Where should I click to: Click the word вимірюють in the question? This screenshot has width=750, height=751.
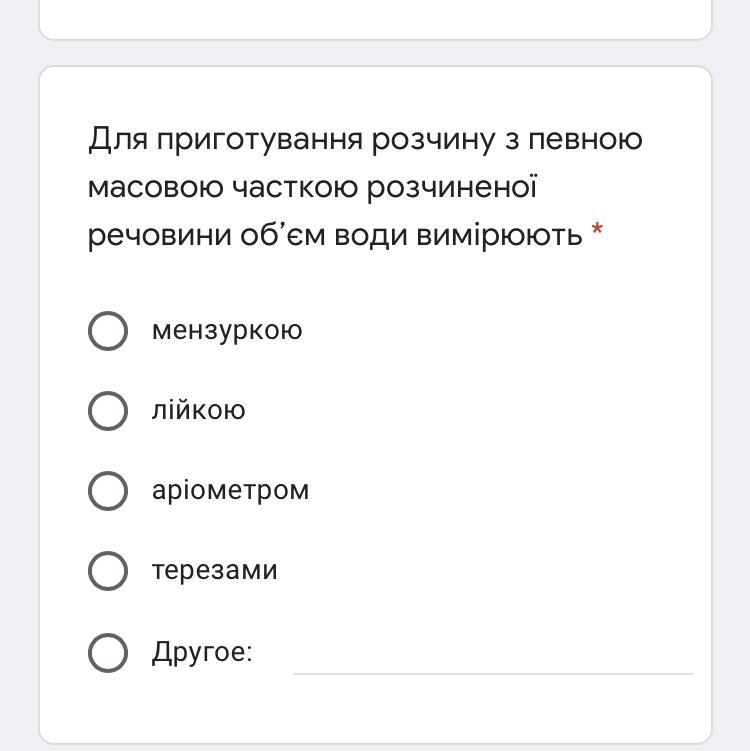pyautogui.click(x=499, y=236)
